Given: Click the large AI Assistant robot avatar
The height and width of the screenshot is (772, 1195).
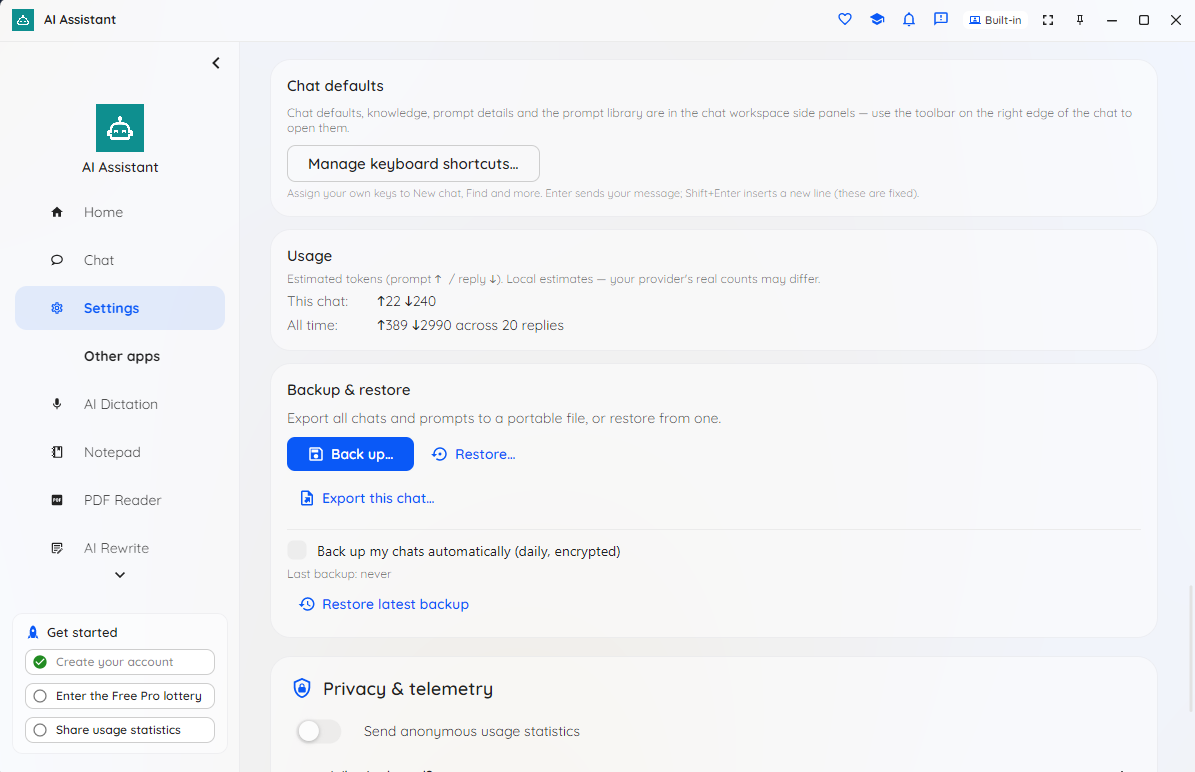Looking at the screenshot, I should coord(120,128).
